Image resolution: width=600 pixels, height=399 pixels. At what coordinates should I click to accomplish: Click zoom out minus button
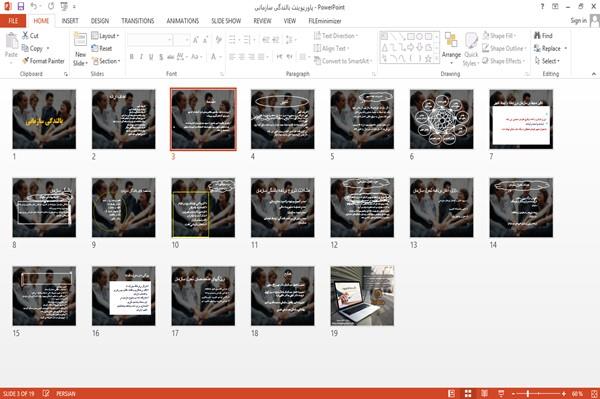pyautogui.click(x=514, y=393)
